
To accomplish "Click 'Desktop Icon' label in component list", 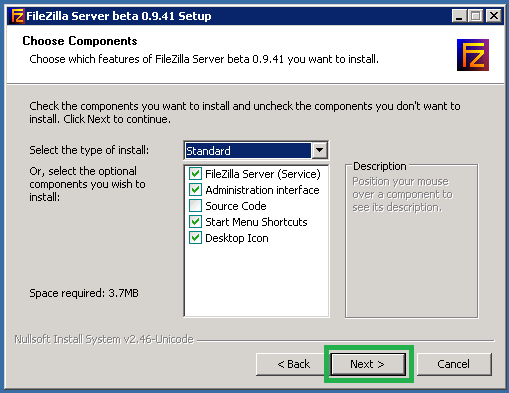I will (x=237, y=238).
